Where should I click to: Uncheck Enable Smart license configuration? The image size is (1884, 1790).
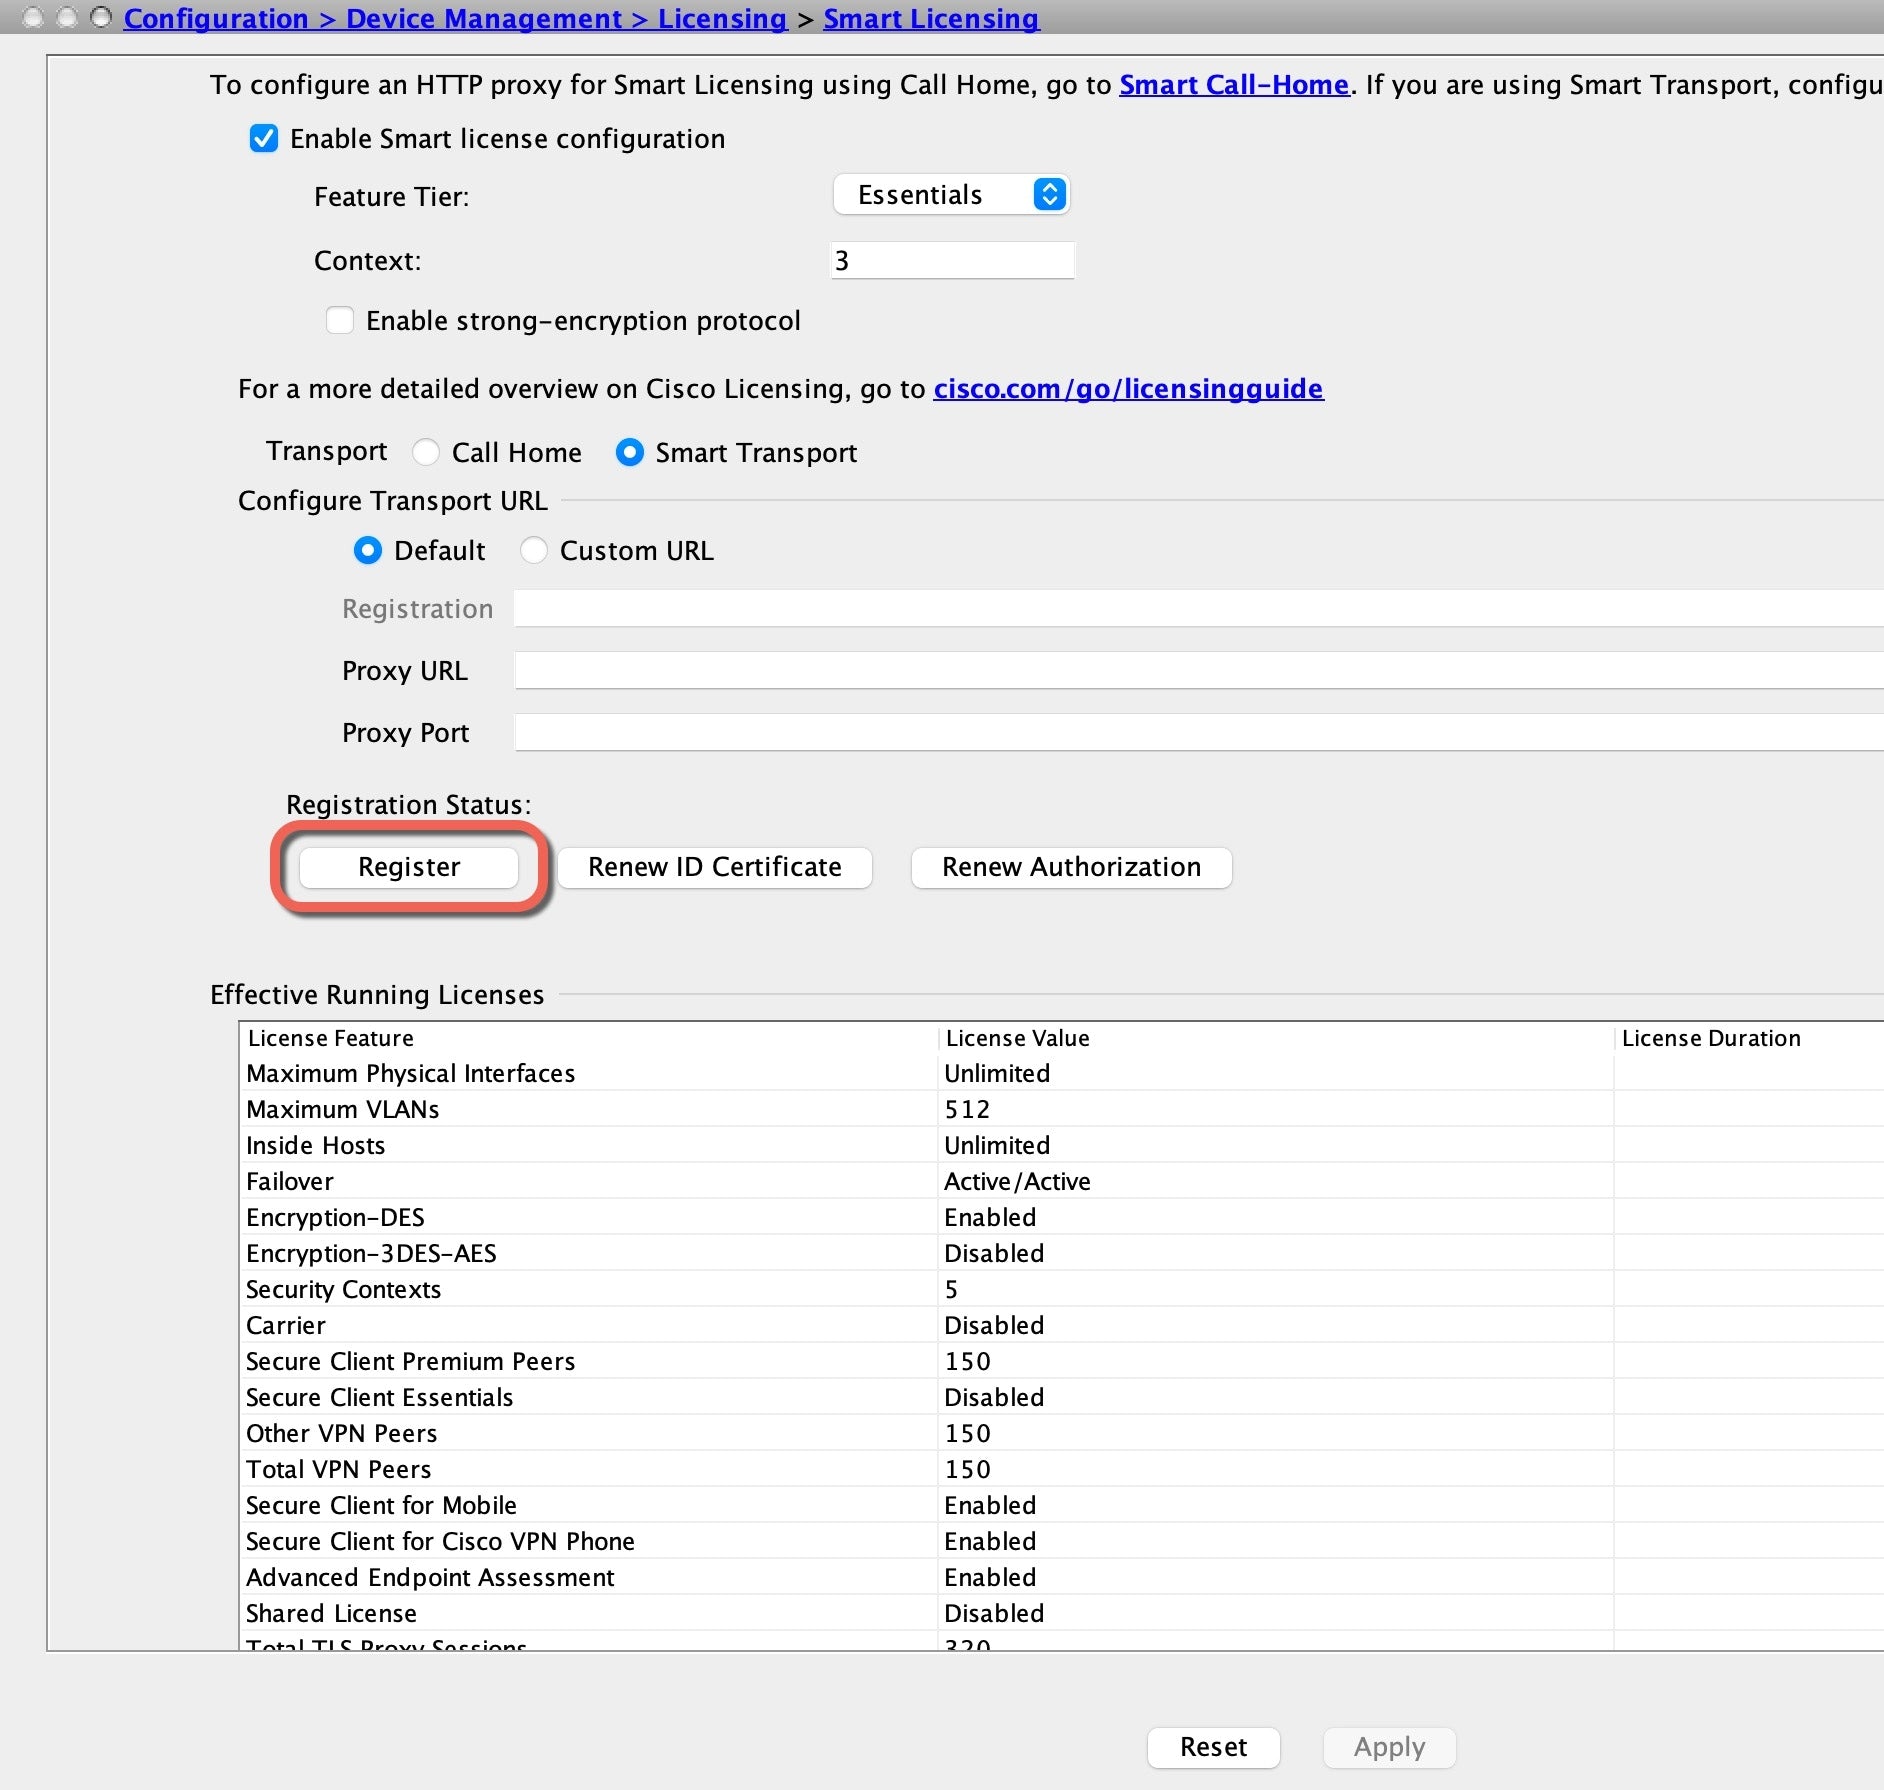click(264, 139)
